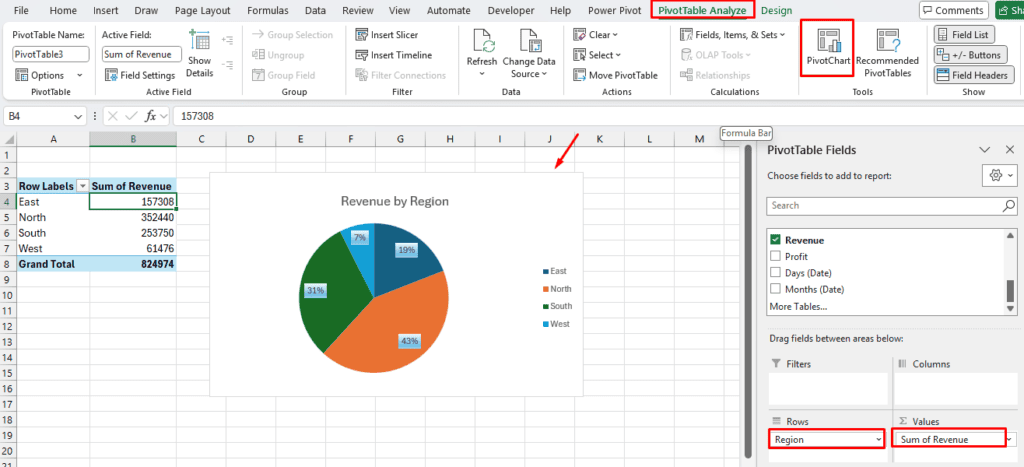Open the Name Box dropdown
1024x467 pixels.
tap(79, 116)
